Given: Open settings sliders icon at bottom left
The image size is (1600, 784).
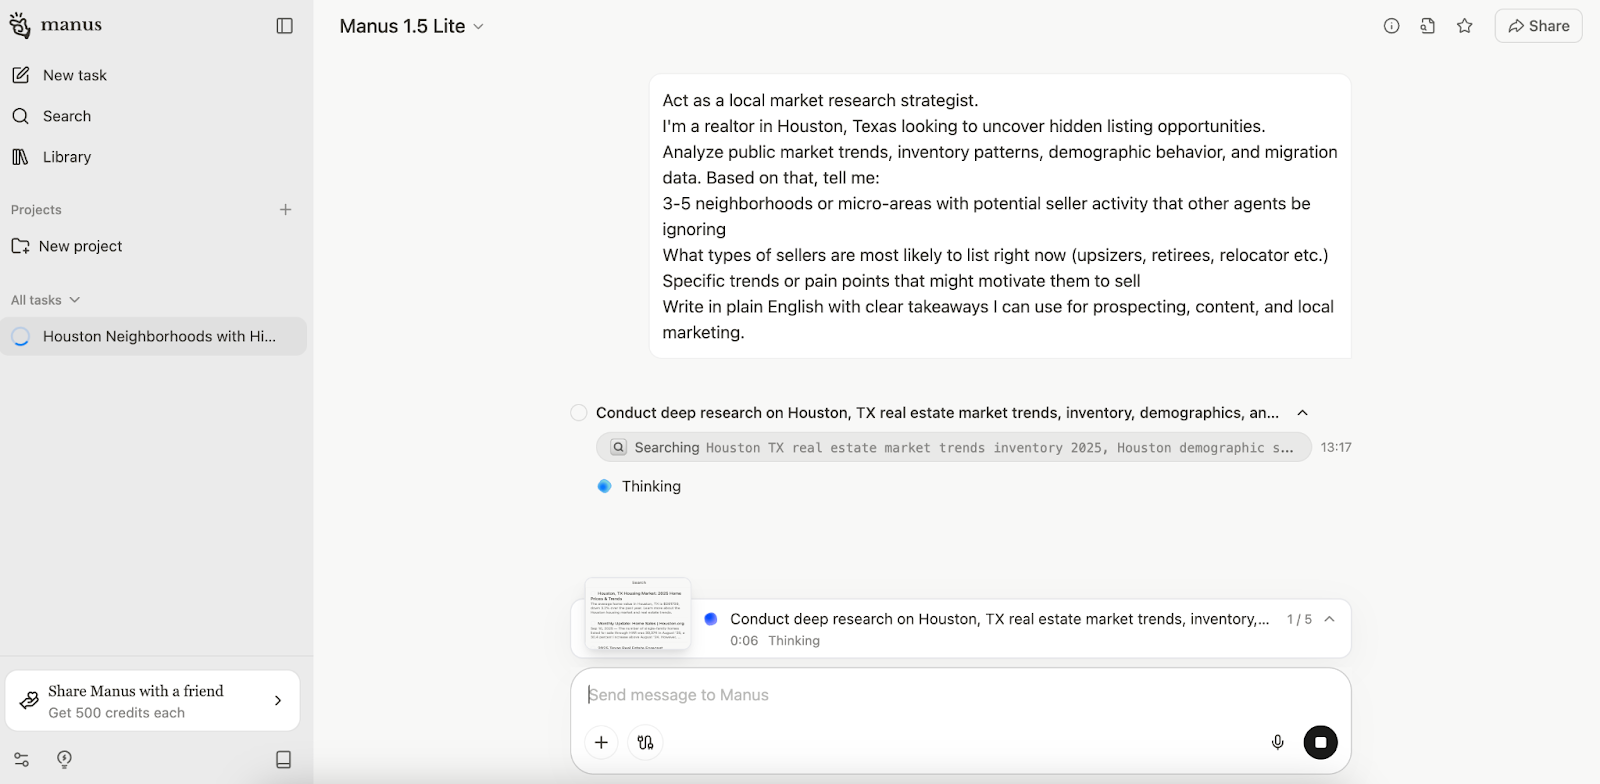Looking at the screenshot, I should pyautogui.click(x=21, y=760).
